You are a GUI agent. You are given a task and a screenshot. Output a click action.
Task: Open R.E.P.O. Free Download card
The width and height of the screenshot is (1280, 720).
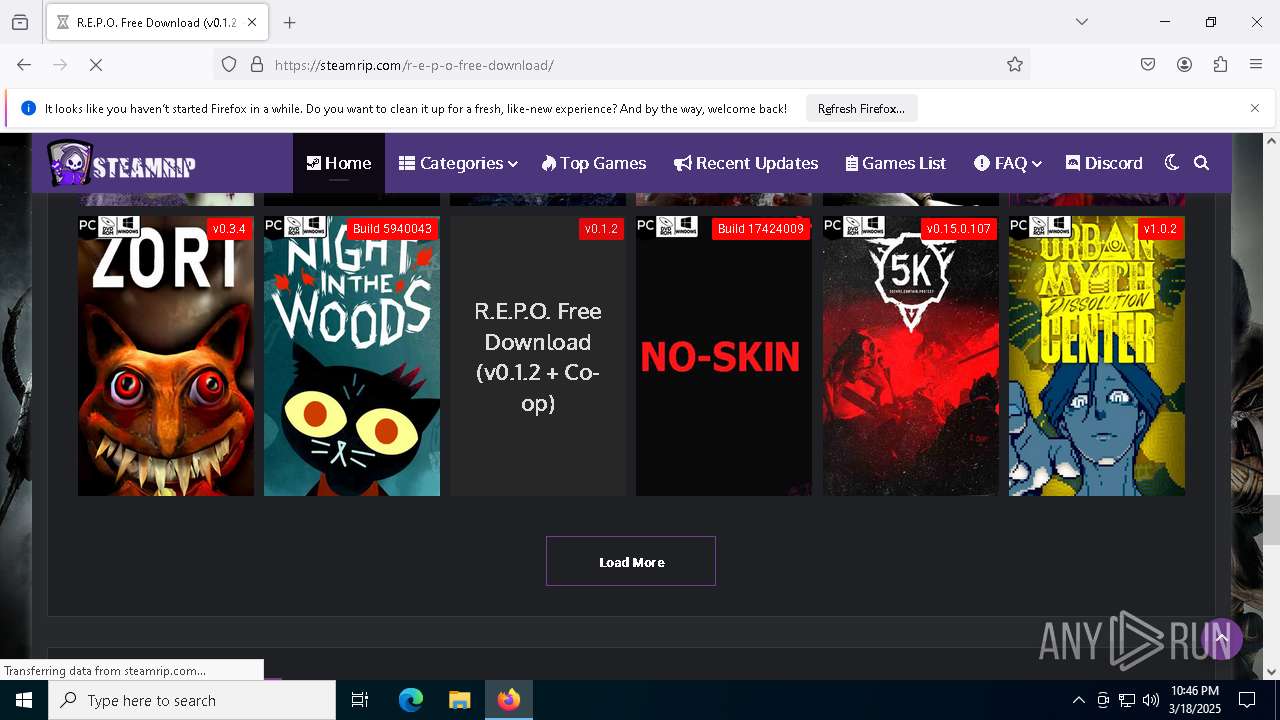538,356
